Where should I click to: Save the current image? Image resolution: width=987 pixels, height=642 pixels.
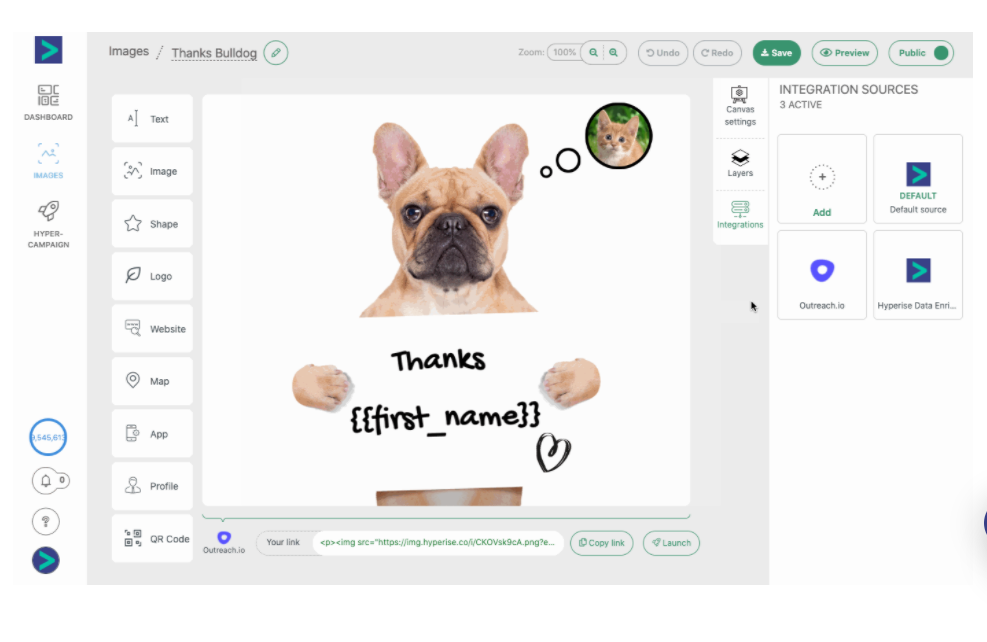(776, 52)
